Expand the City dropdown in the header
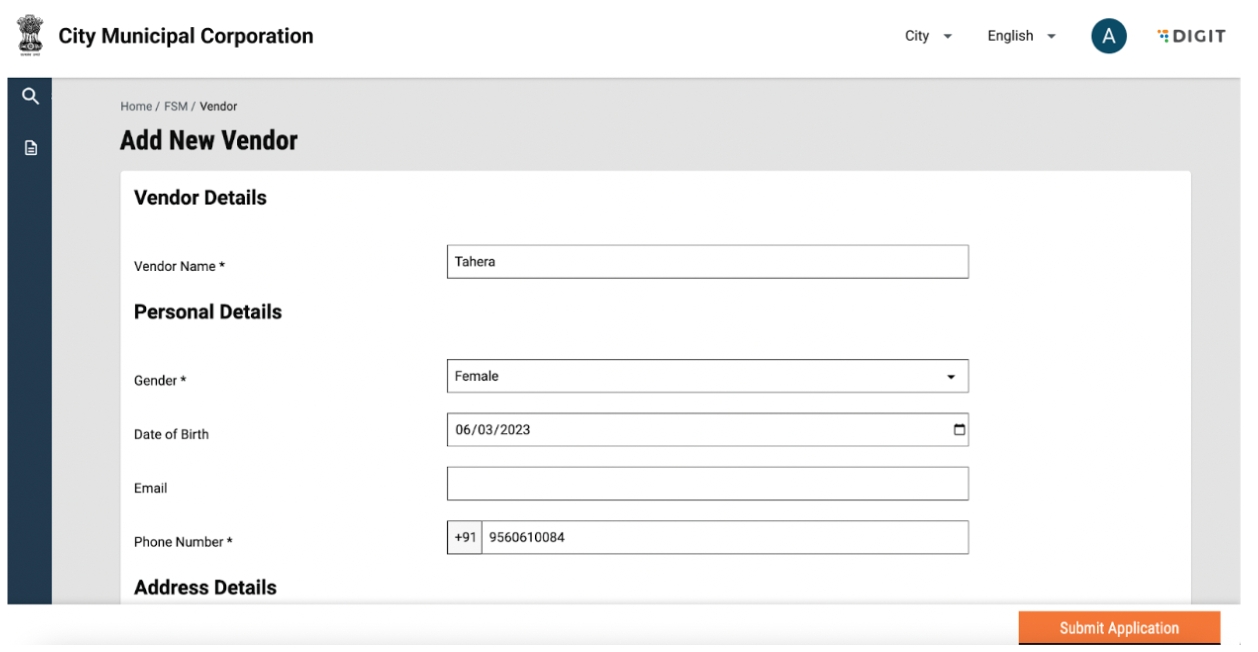Screen dimensions: 1258x652 (927, 36)
